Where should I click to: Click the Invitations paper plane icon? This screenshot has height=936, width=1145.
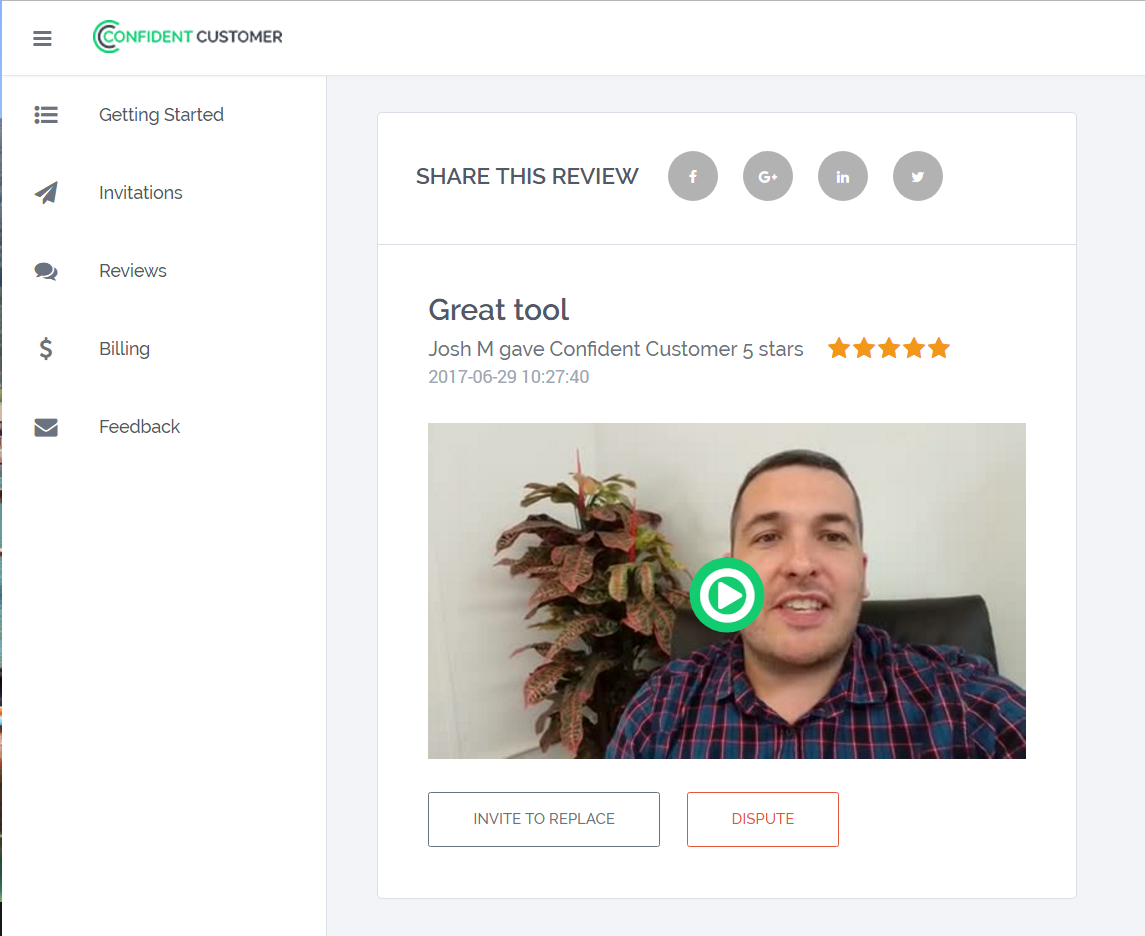pos(46,193)
